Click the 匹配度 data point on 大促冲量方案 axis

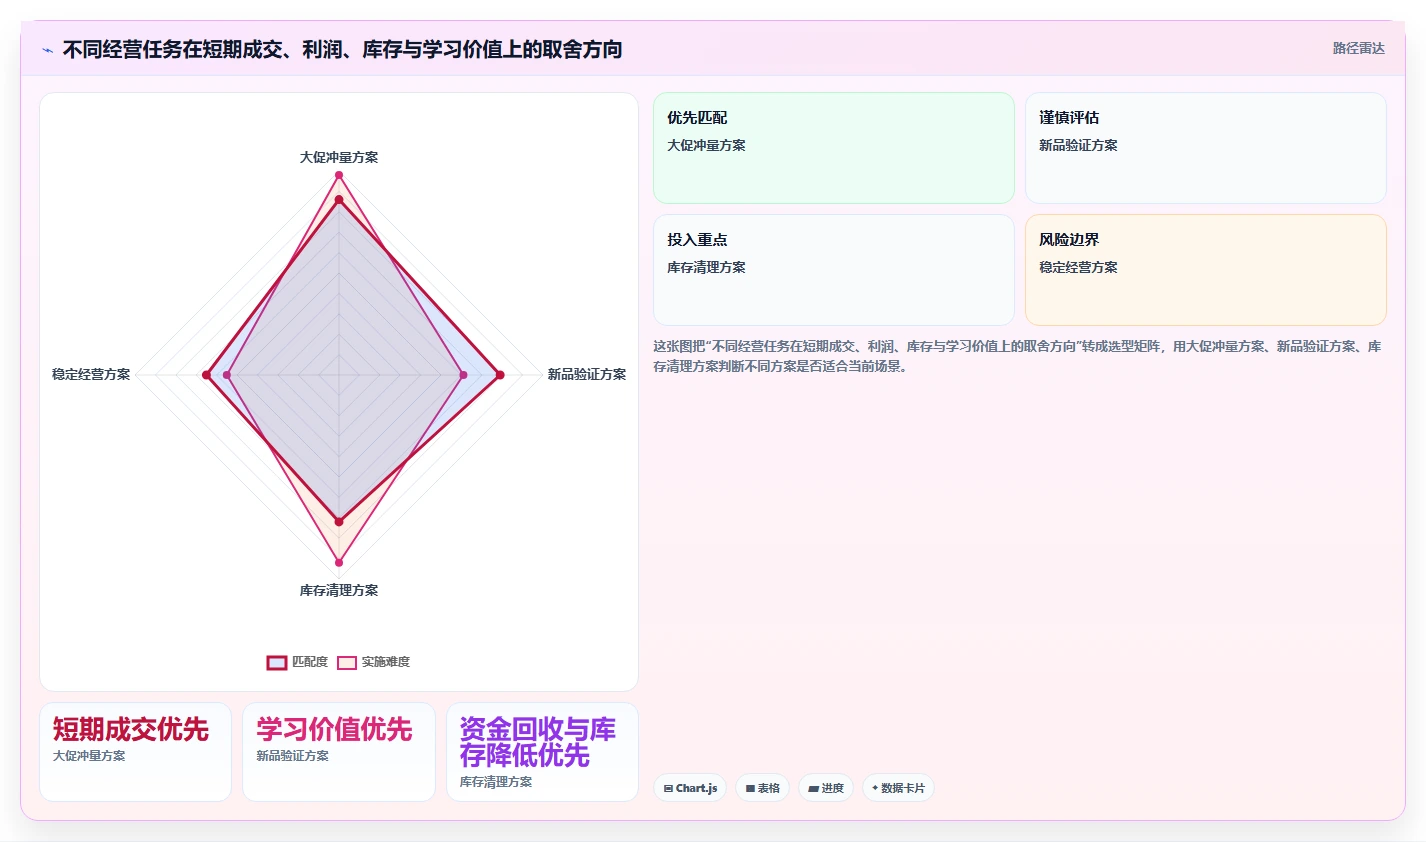(x=339, y=201)
